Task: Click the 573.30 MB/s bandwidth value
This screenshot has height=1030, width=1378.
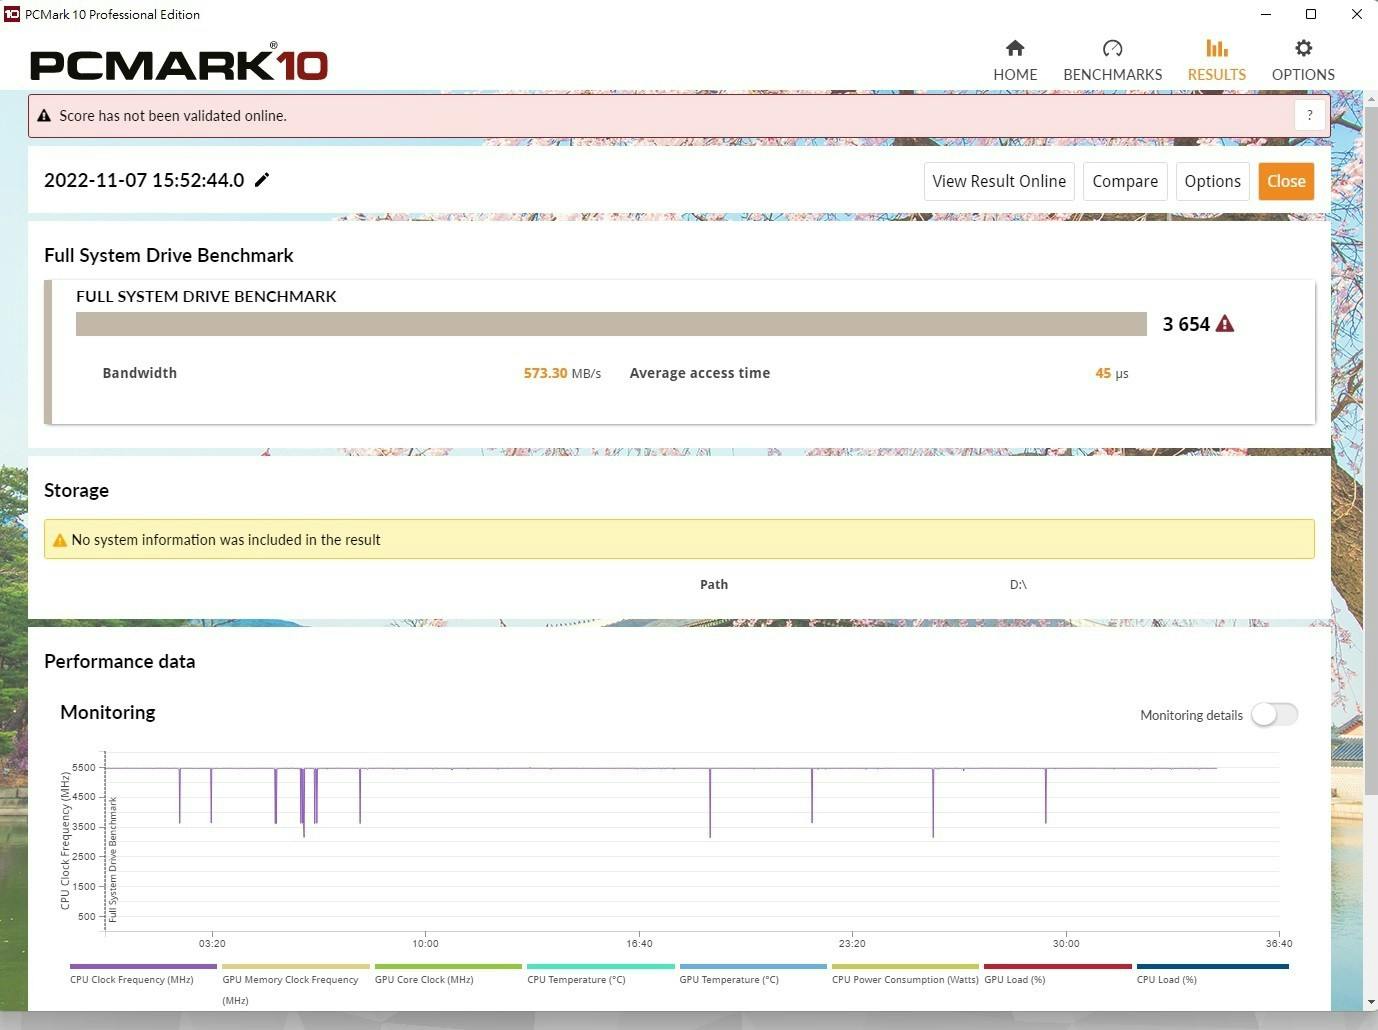Action: [562, 373]
